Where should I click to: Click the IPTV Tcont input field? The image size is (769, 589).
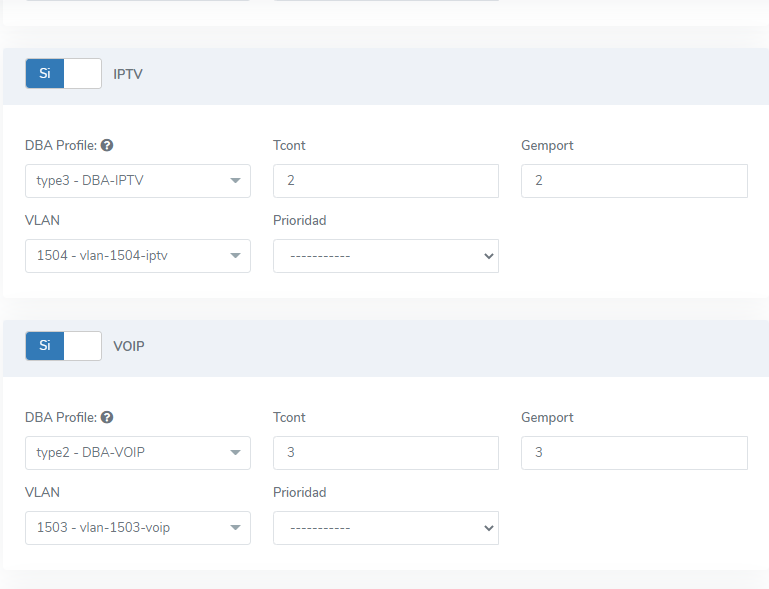click(x=385, y=181)
